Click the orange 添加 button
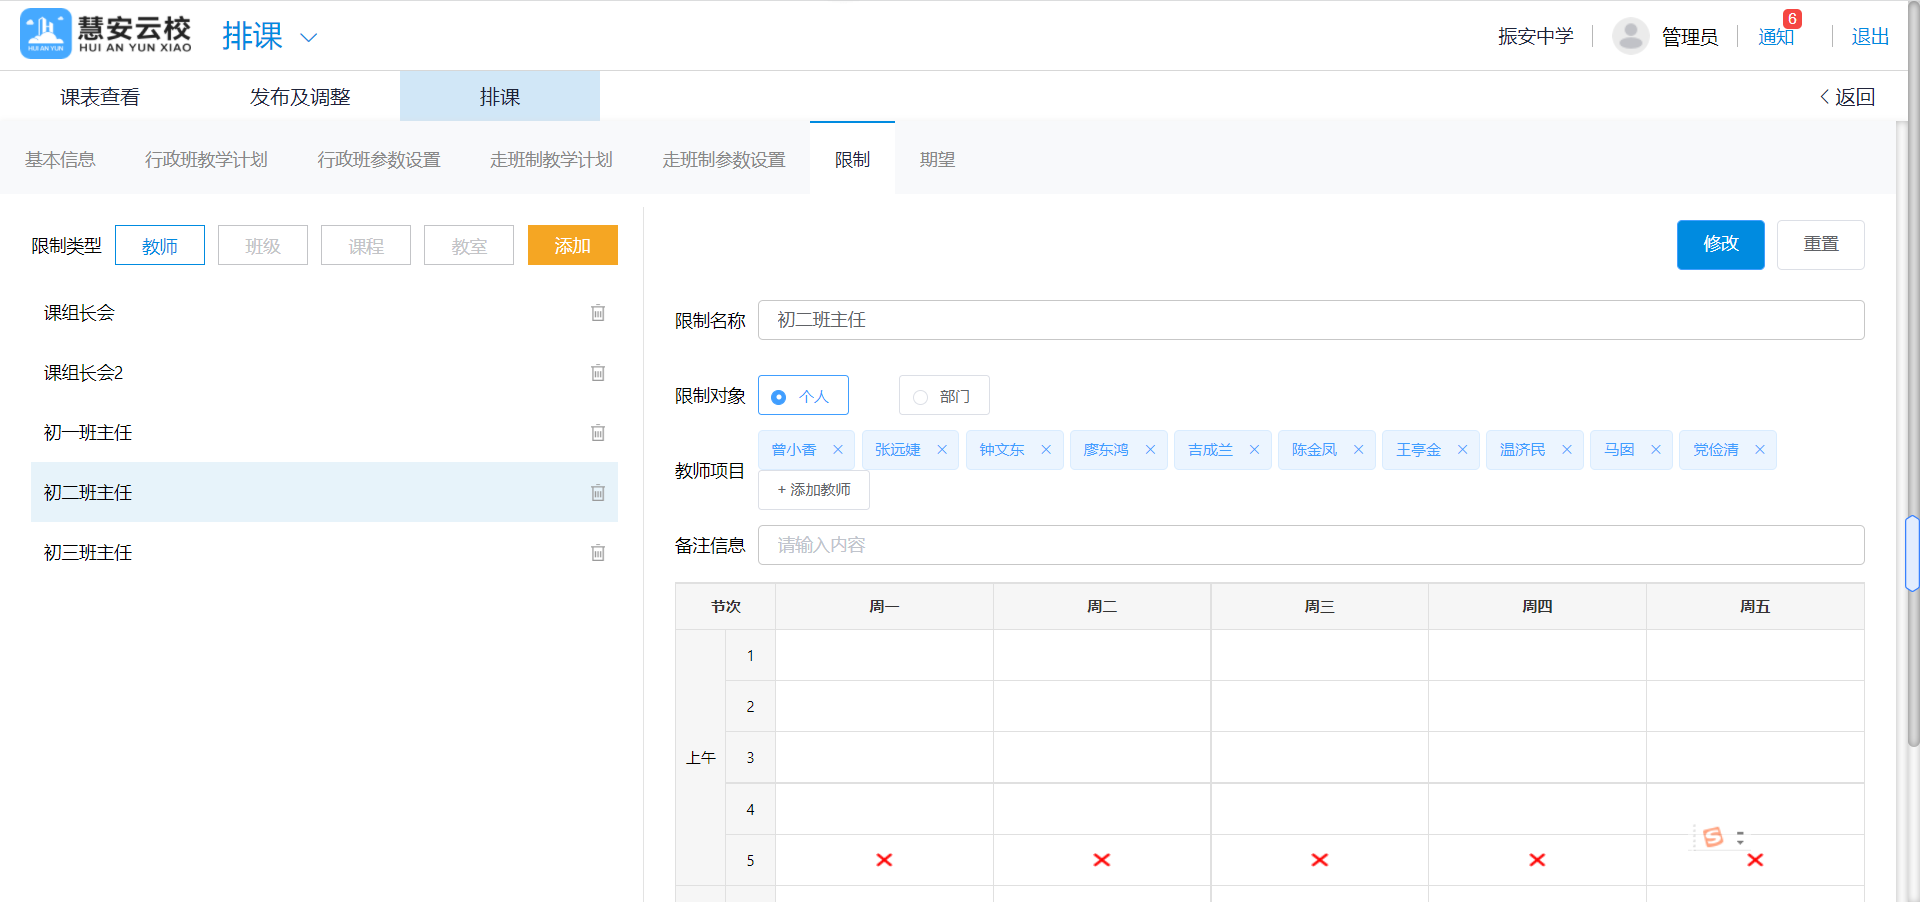 [x=573, y=245]
